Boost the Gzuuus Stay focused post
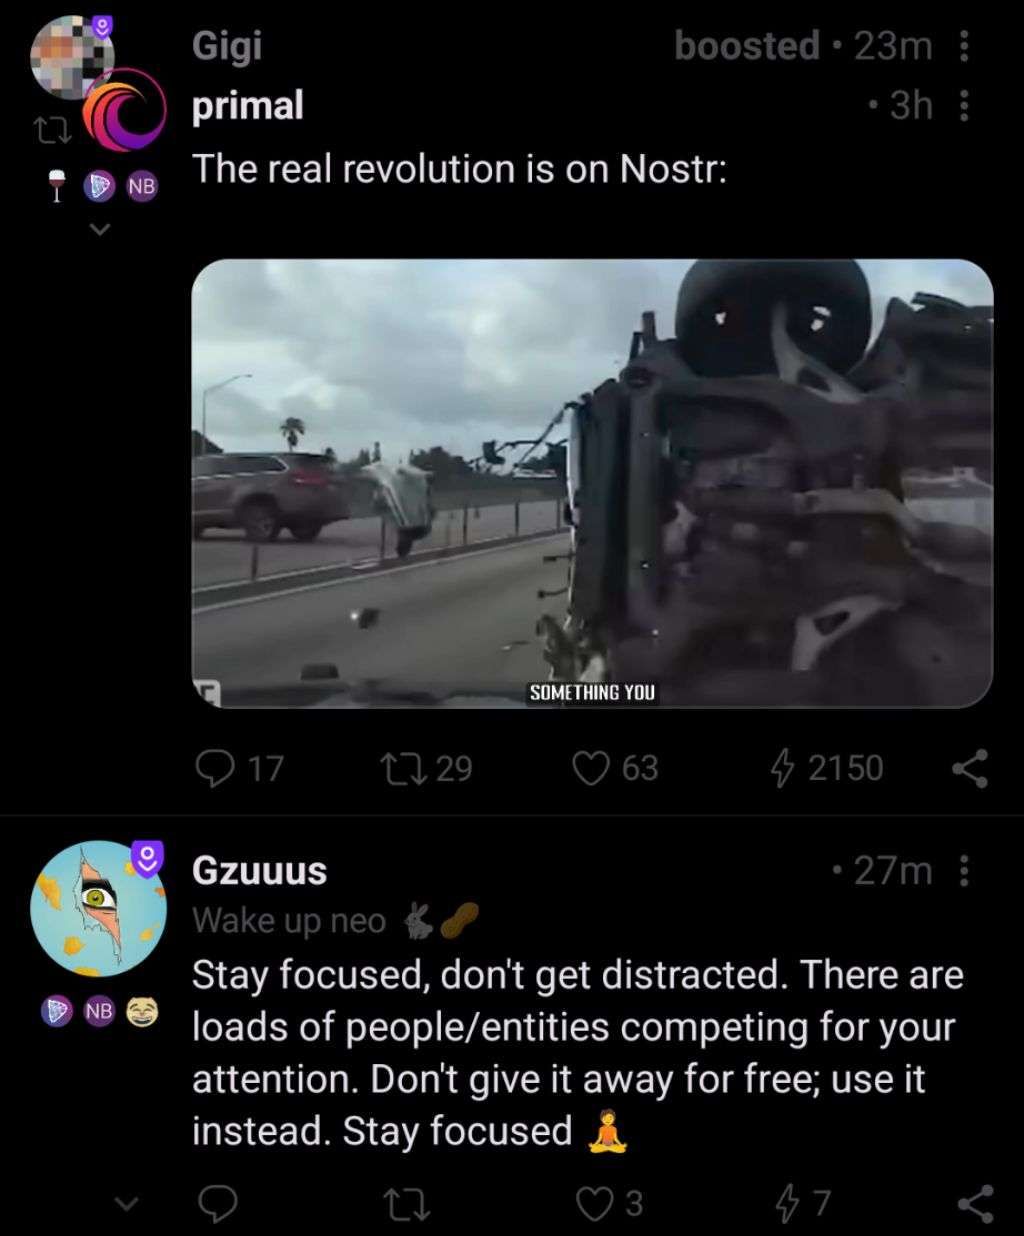Viewport: 1024px width, 1236px height. coord(410,1203)
